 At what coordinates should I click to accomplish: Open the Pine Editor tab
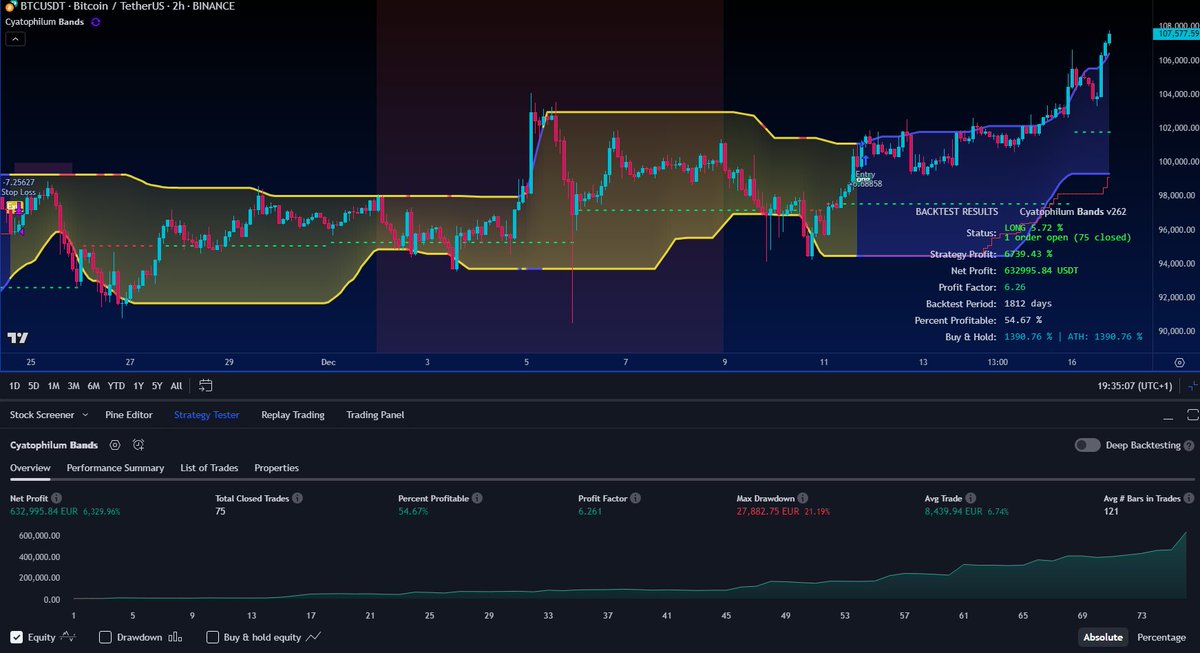pos(129,415)
